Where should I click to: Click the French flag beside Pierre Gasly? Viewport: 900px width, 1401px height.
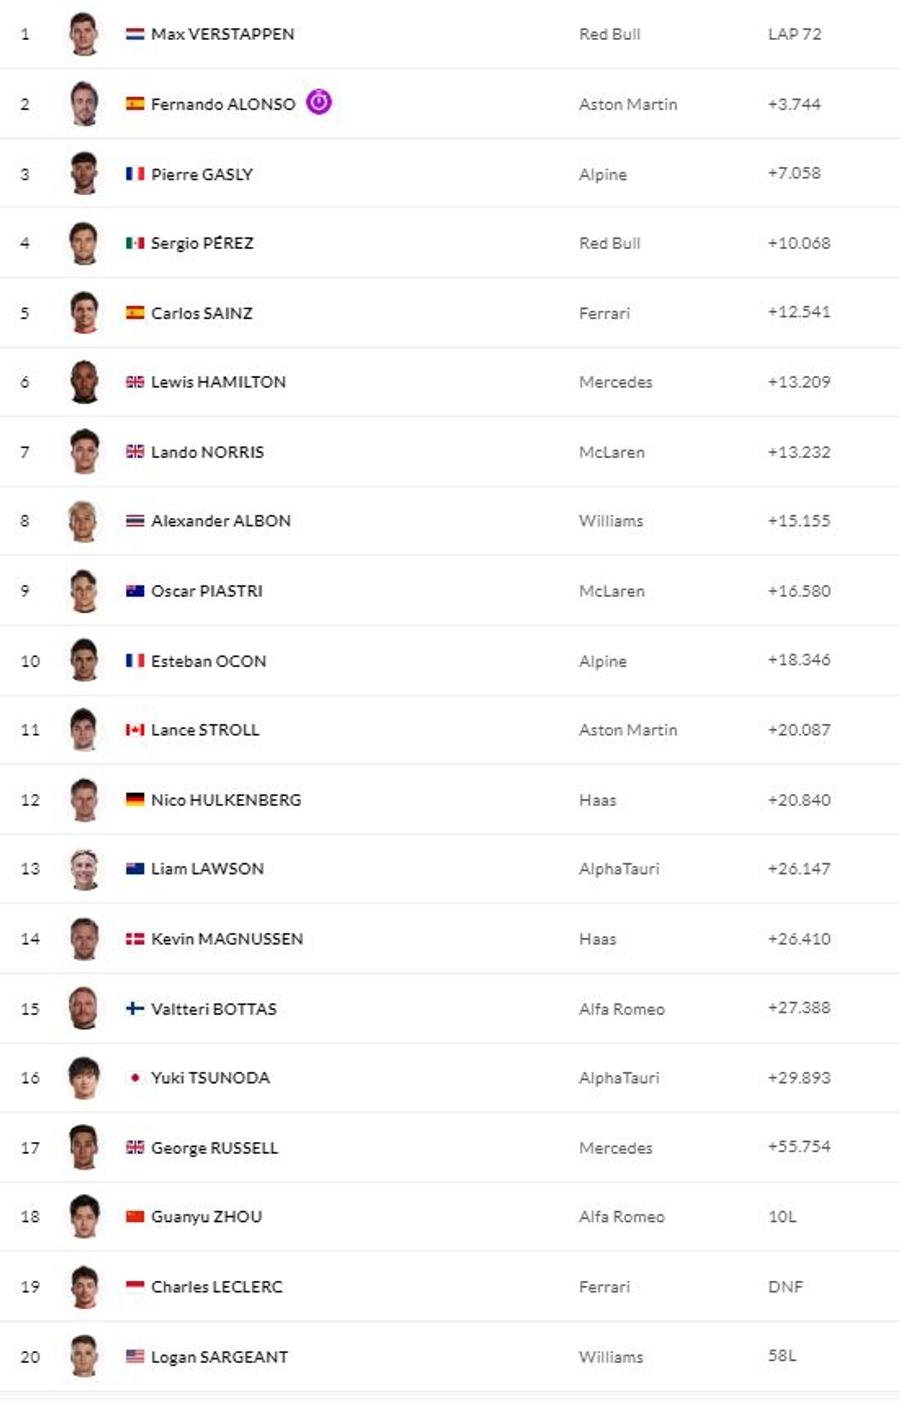point(135,174)
